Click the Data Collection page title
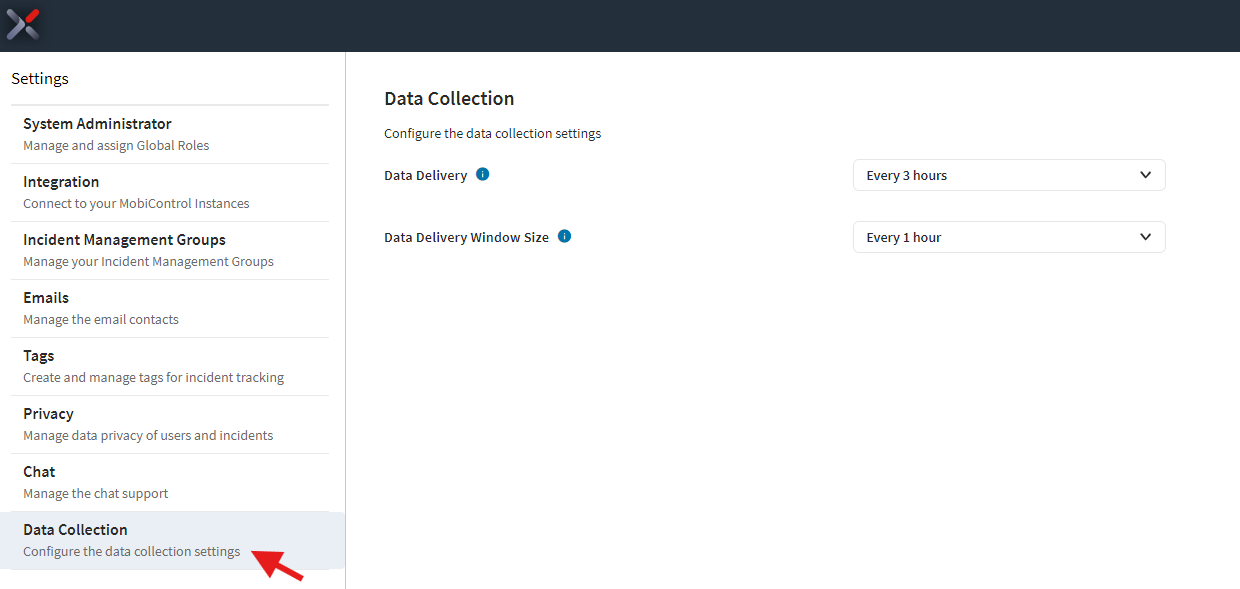 click(449, 99)
